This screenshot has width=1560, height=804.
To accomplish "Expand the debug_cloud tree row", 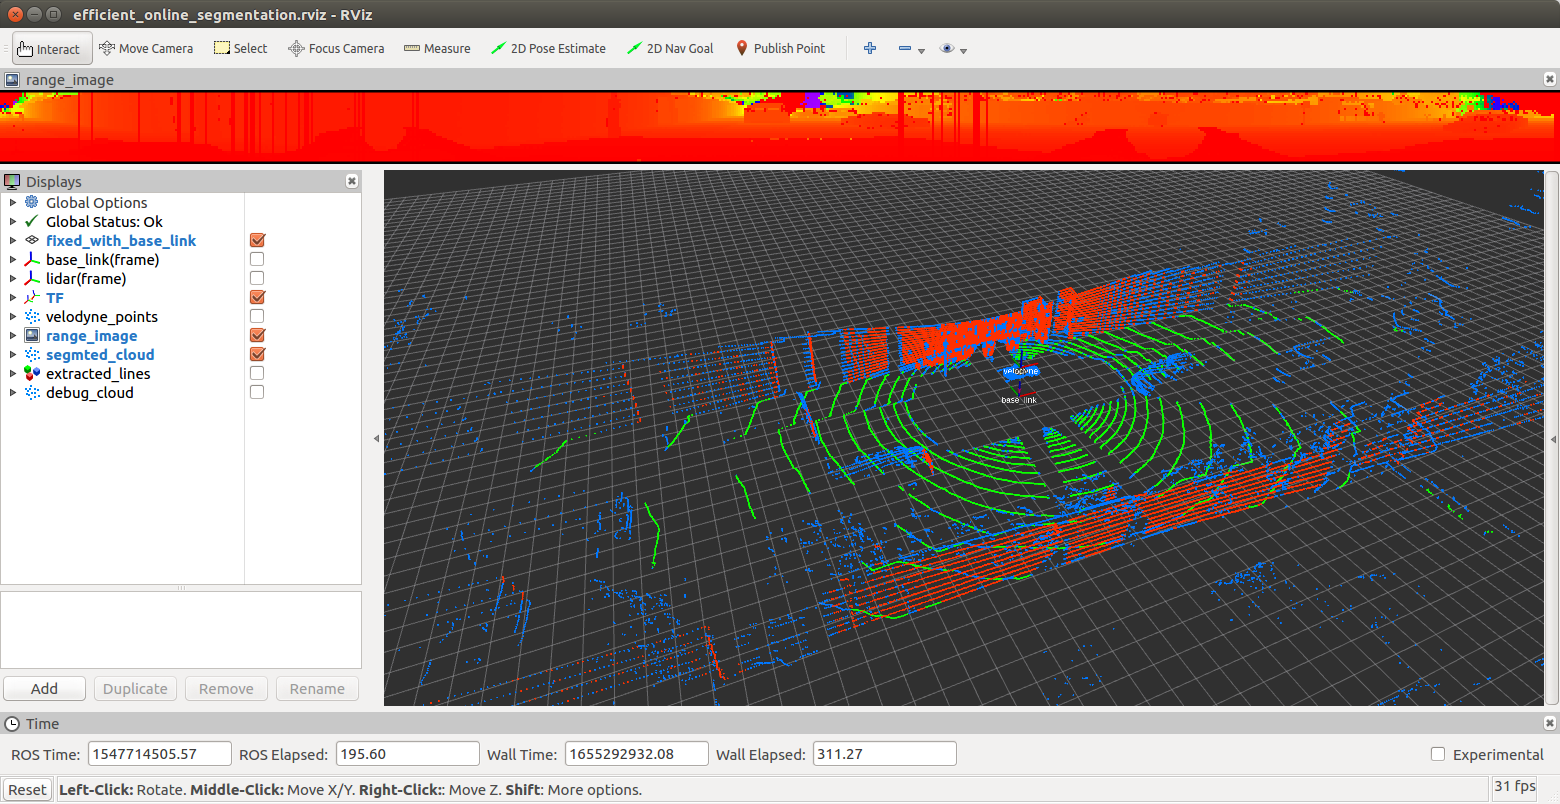I will [13, 392].
